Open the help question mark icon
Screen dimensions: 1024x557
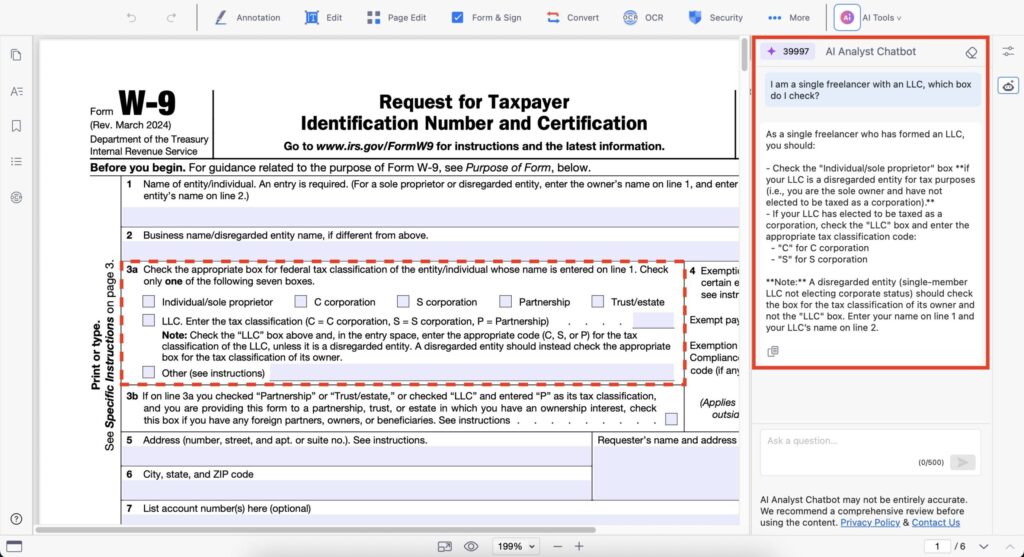coord(16,518)
